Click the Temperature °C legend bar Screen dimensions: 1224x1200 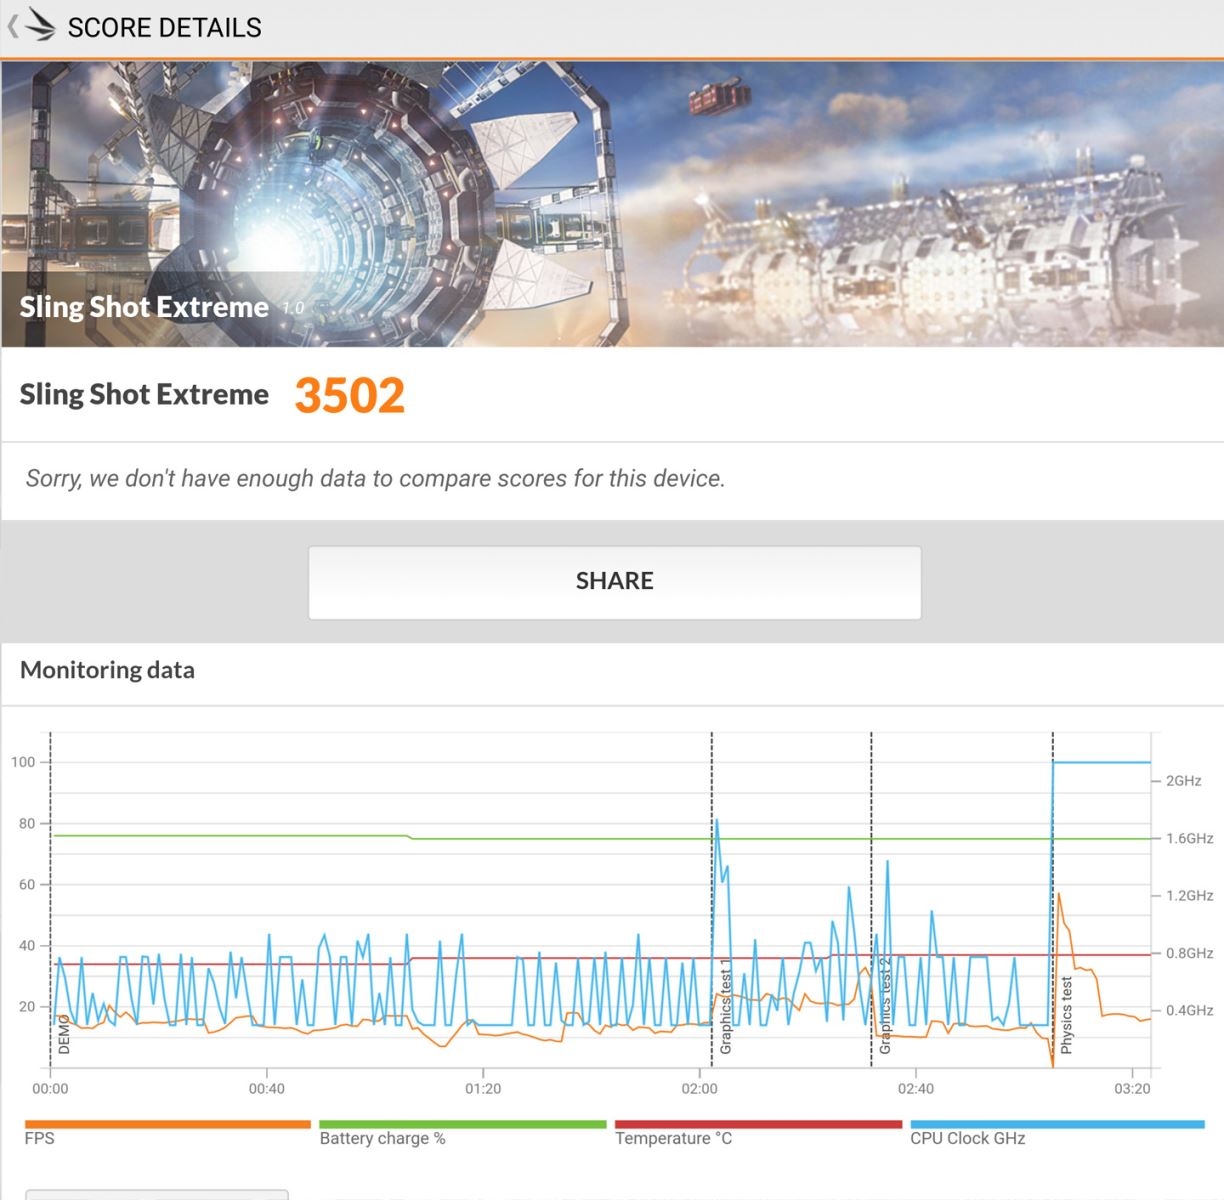tap(758, 1124)
